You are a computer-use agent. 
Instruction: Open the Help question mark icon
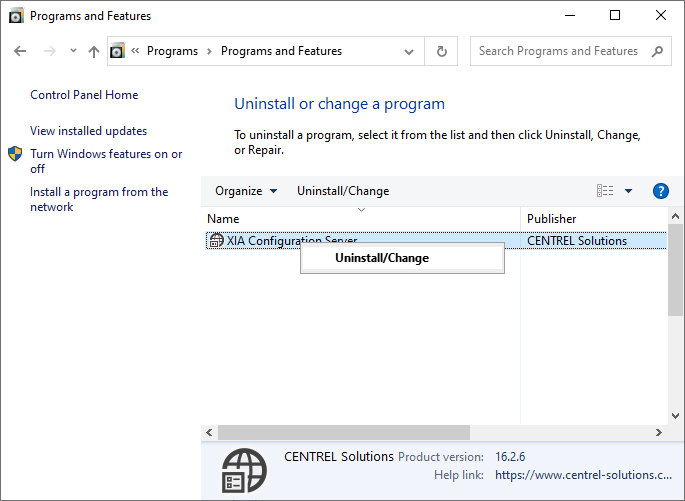[660, 191]
